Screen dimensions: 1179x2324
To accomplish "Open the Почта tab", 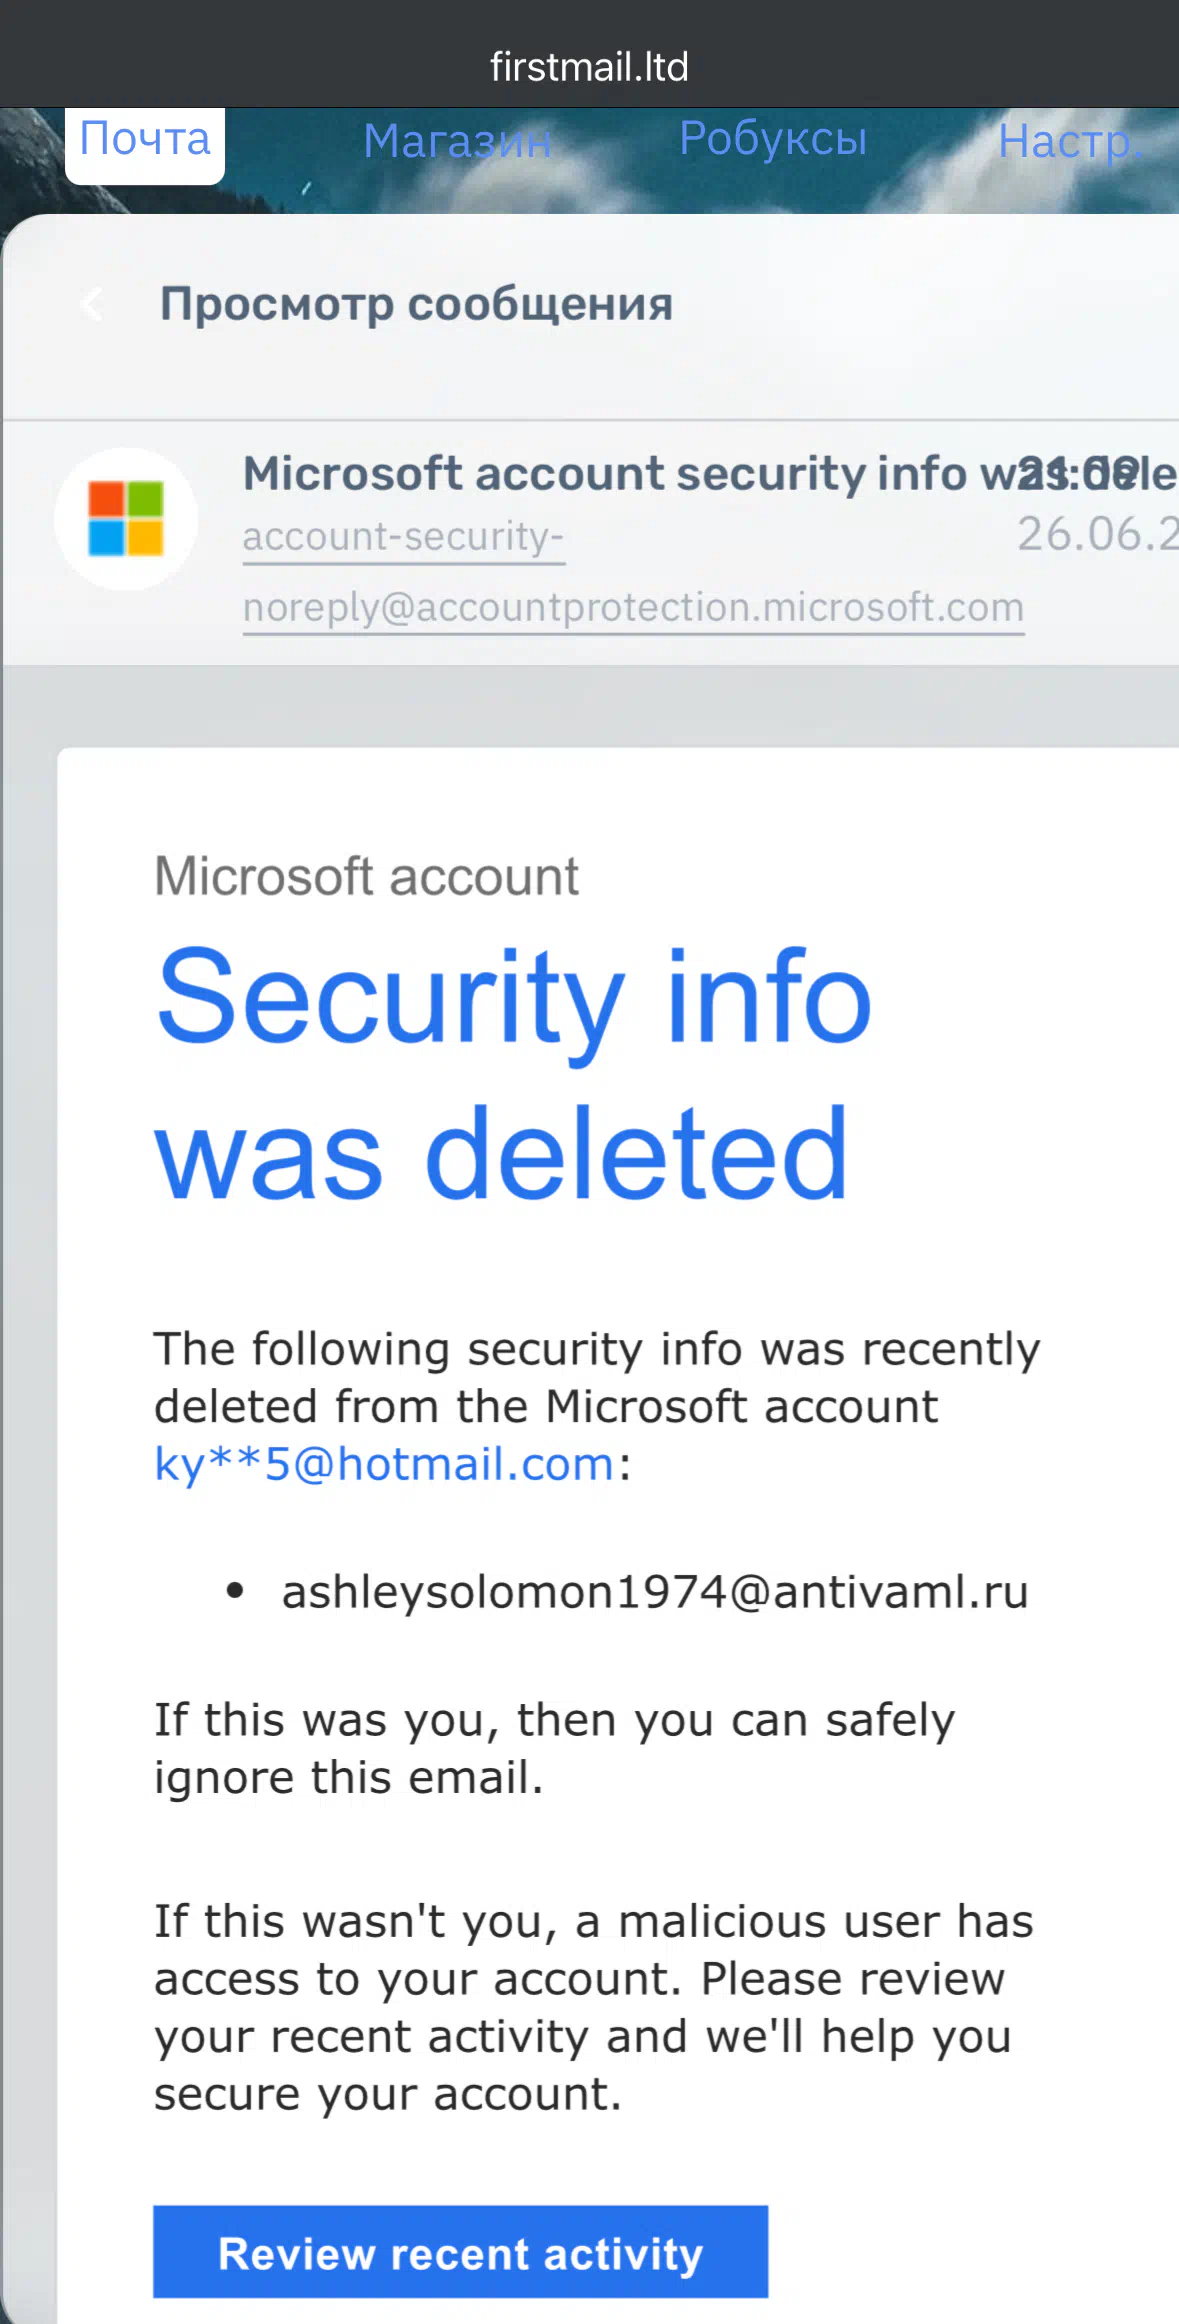I will tap(145, 140).
